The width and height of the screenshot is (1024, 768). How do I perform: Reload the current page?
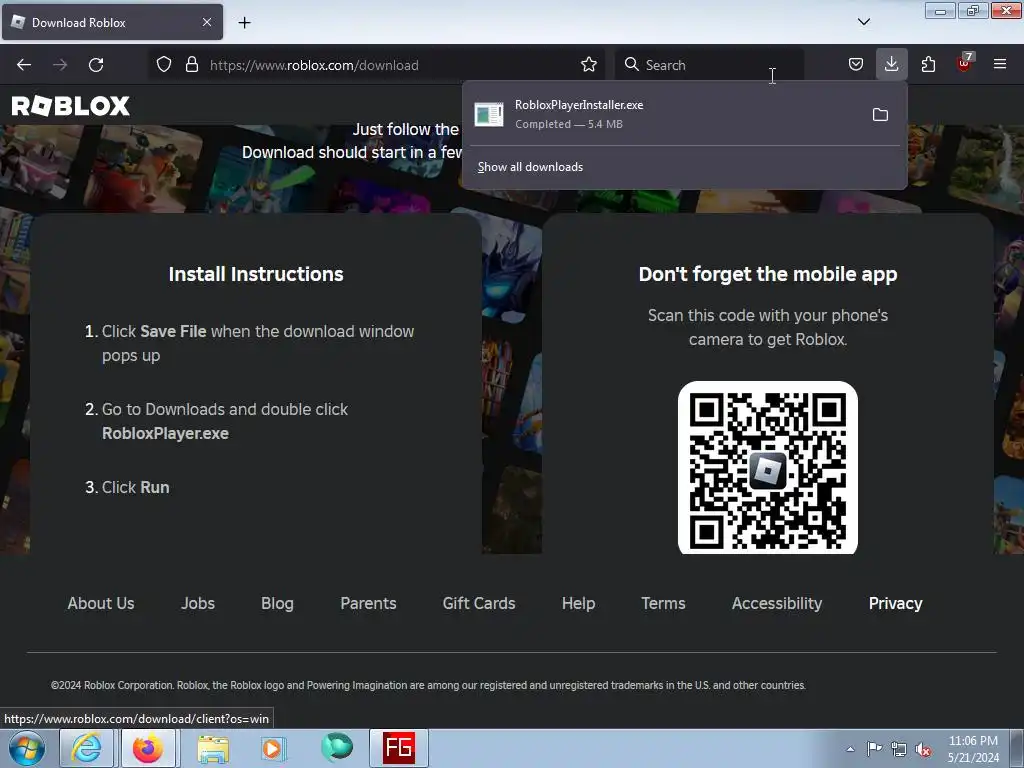(96, 65)
